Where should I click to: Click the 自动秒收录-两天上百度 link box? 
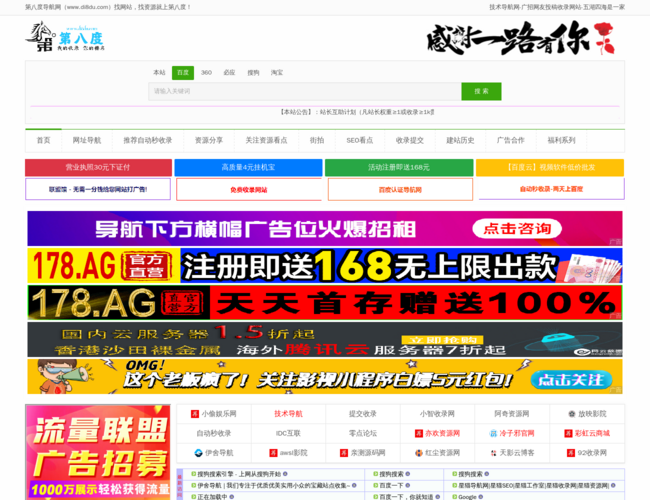tap(551, 189)
